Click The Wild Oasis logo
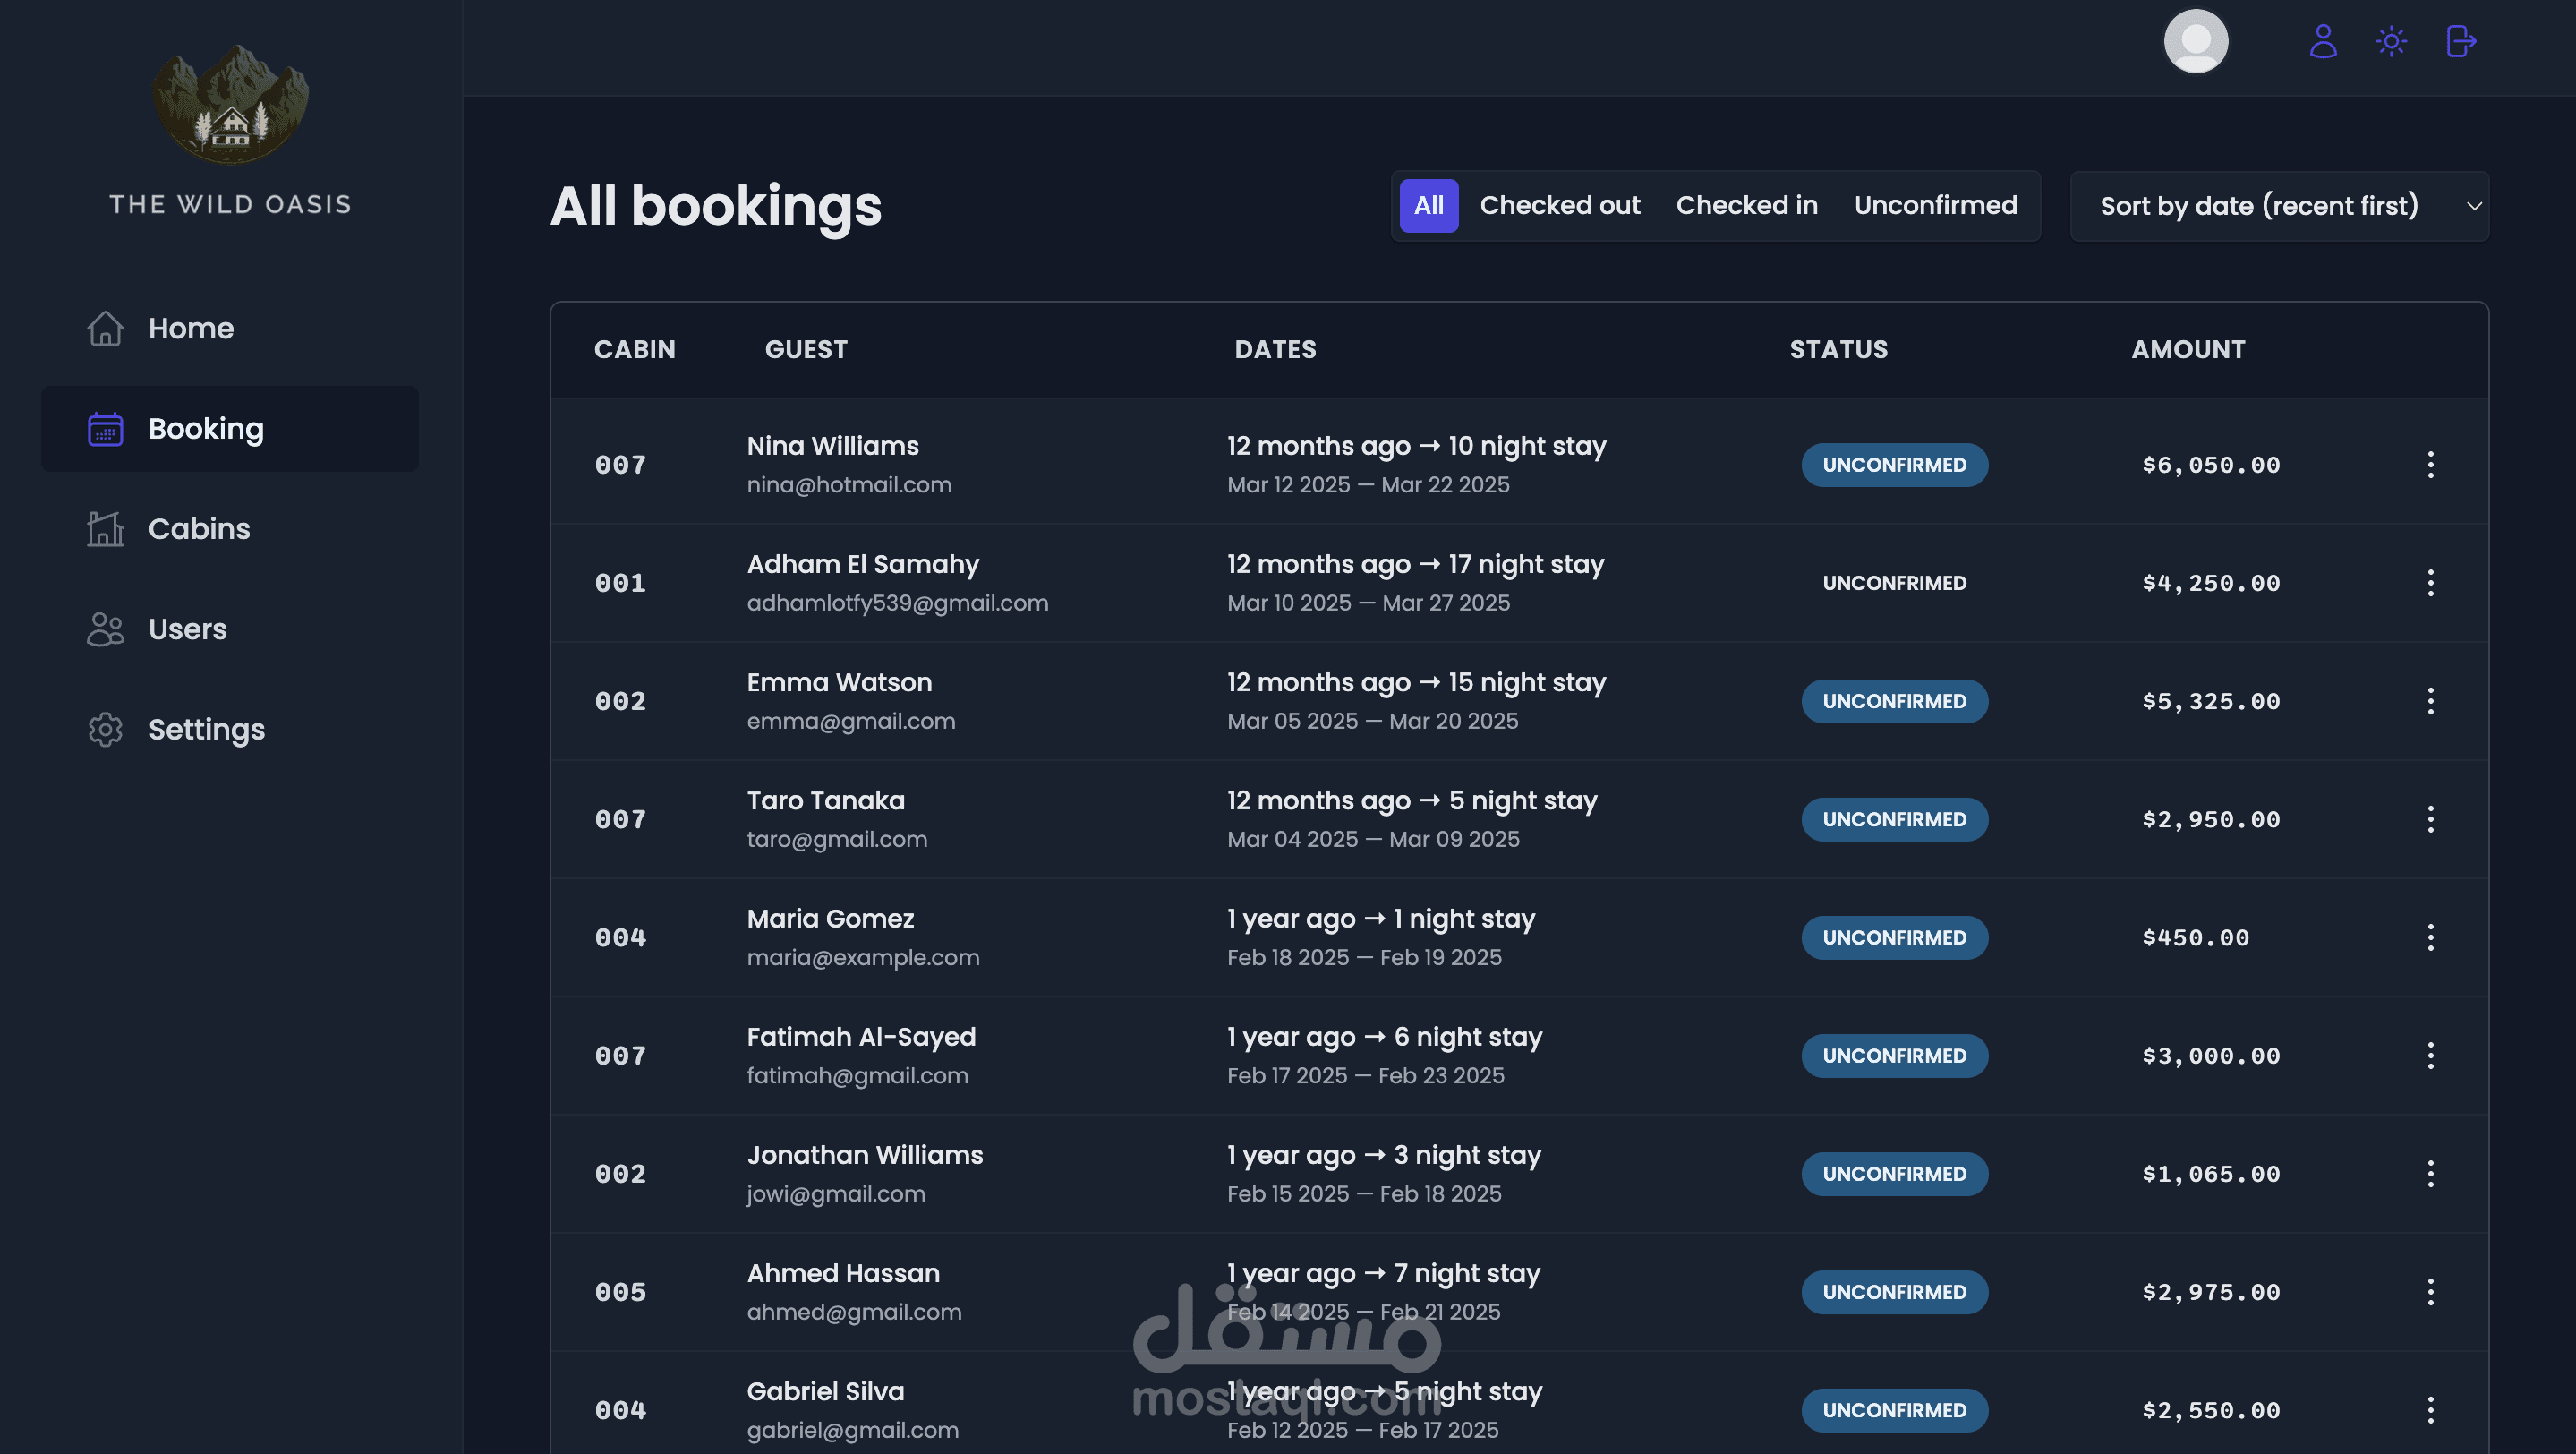 [230, 105]
